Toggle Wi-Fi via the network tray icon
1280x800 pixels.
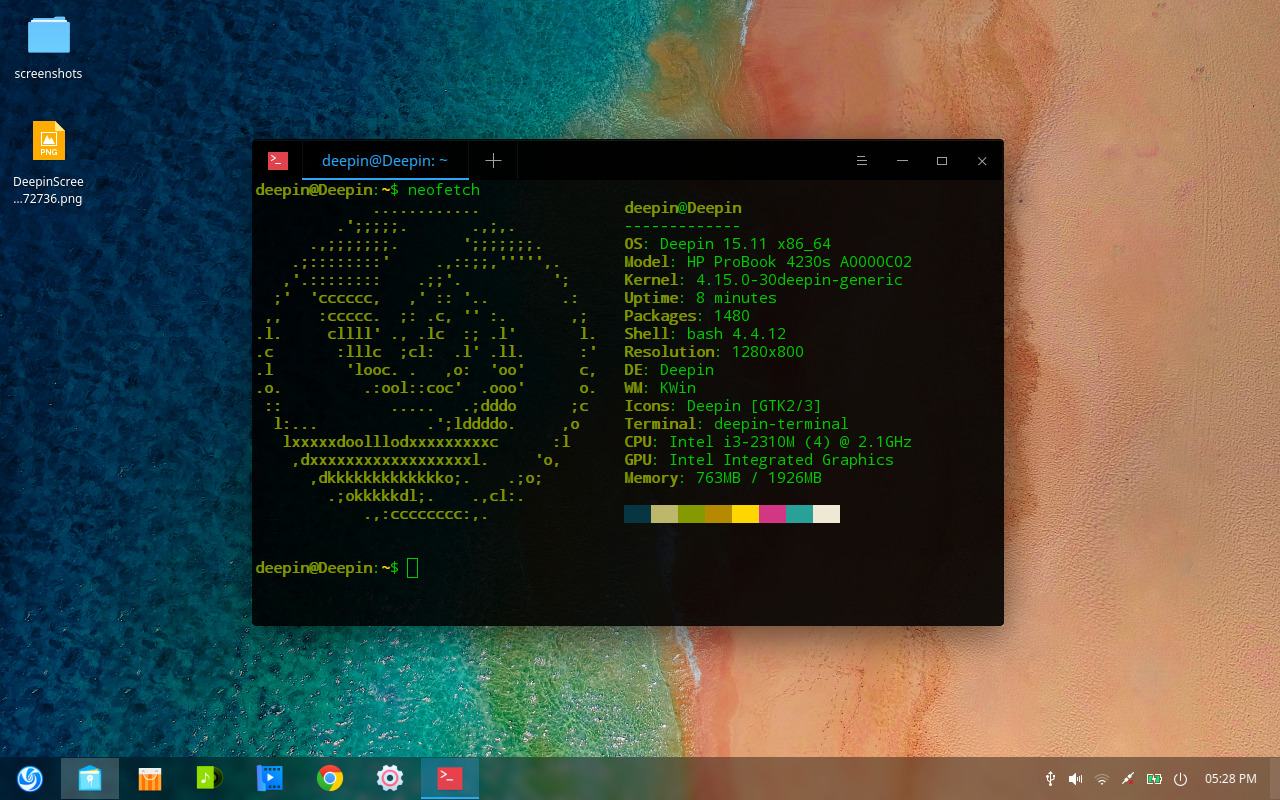pos(1101,778)
